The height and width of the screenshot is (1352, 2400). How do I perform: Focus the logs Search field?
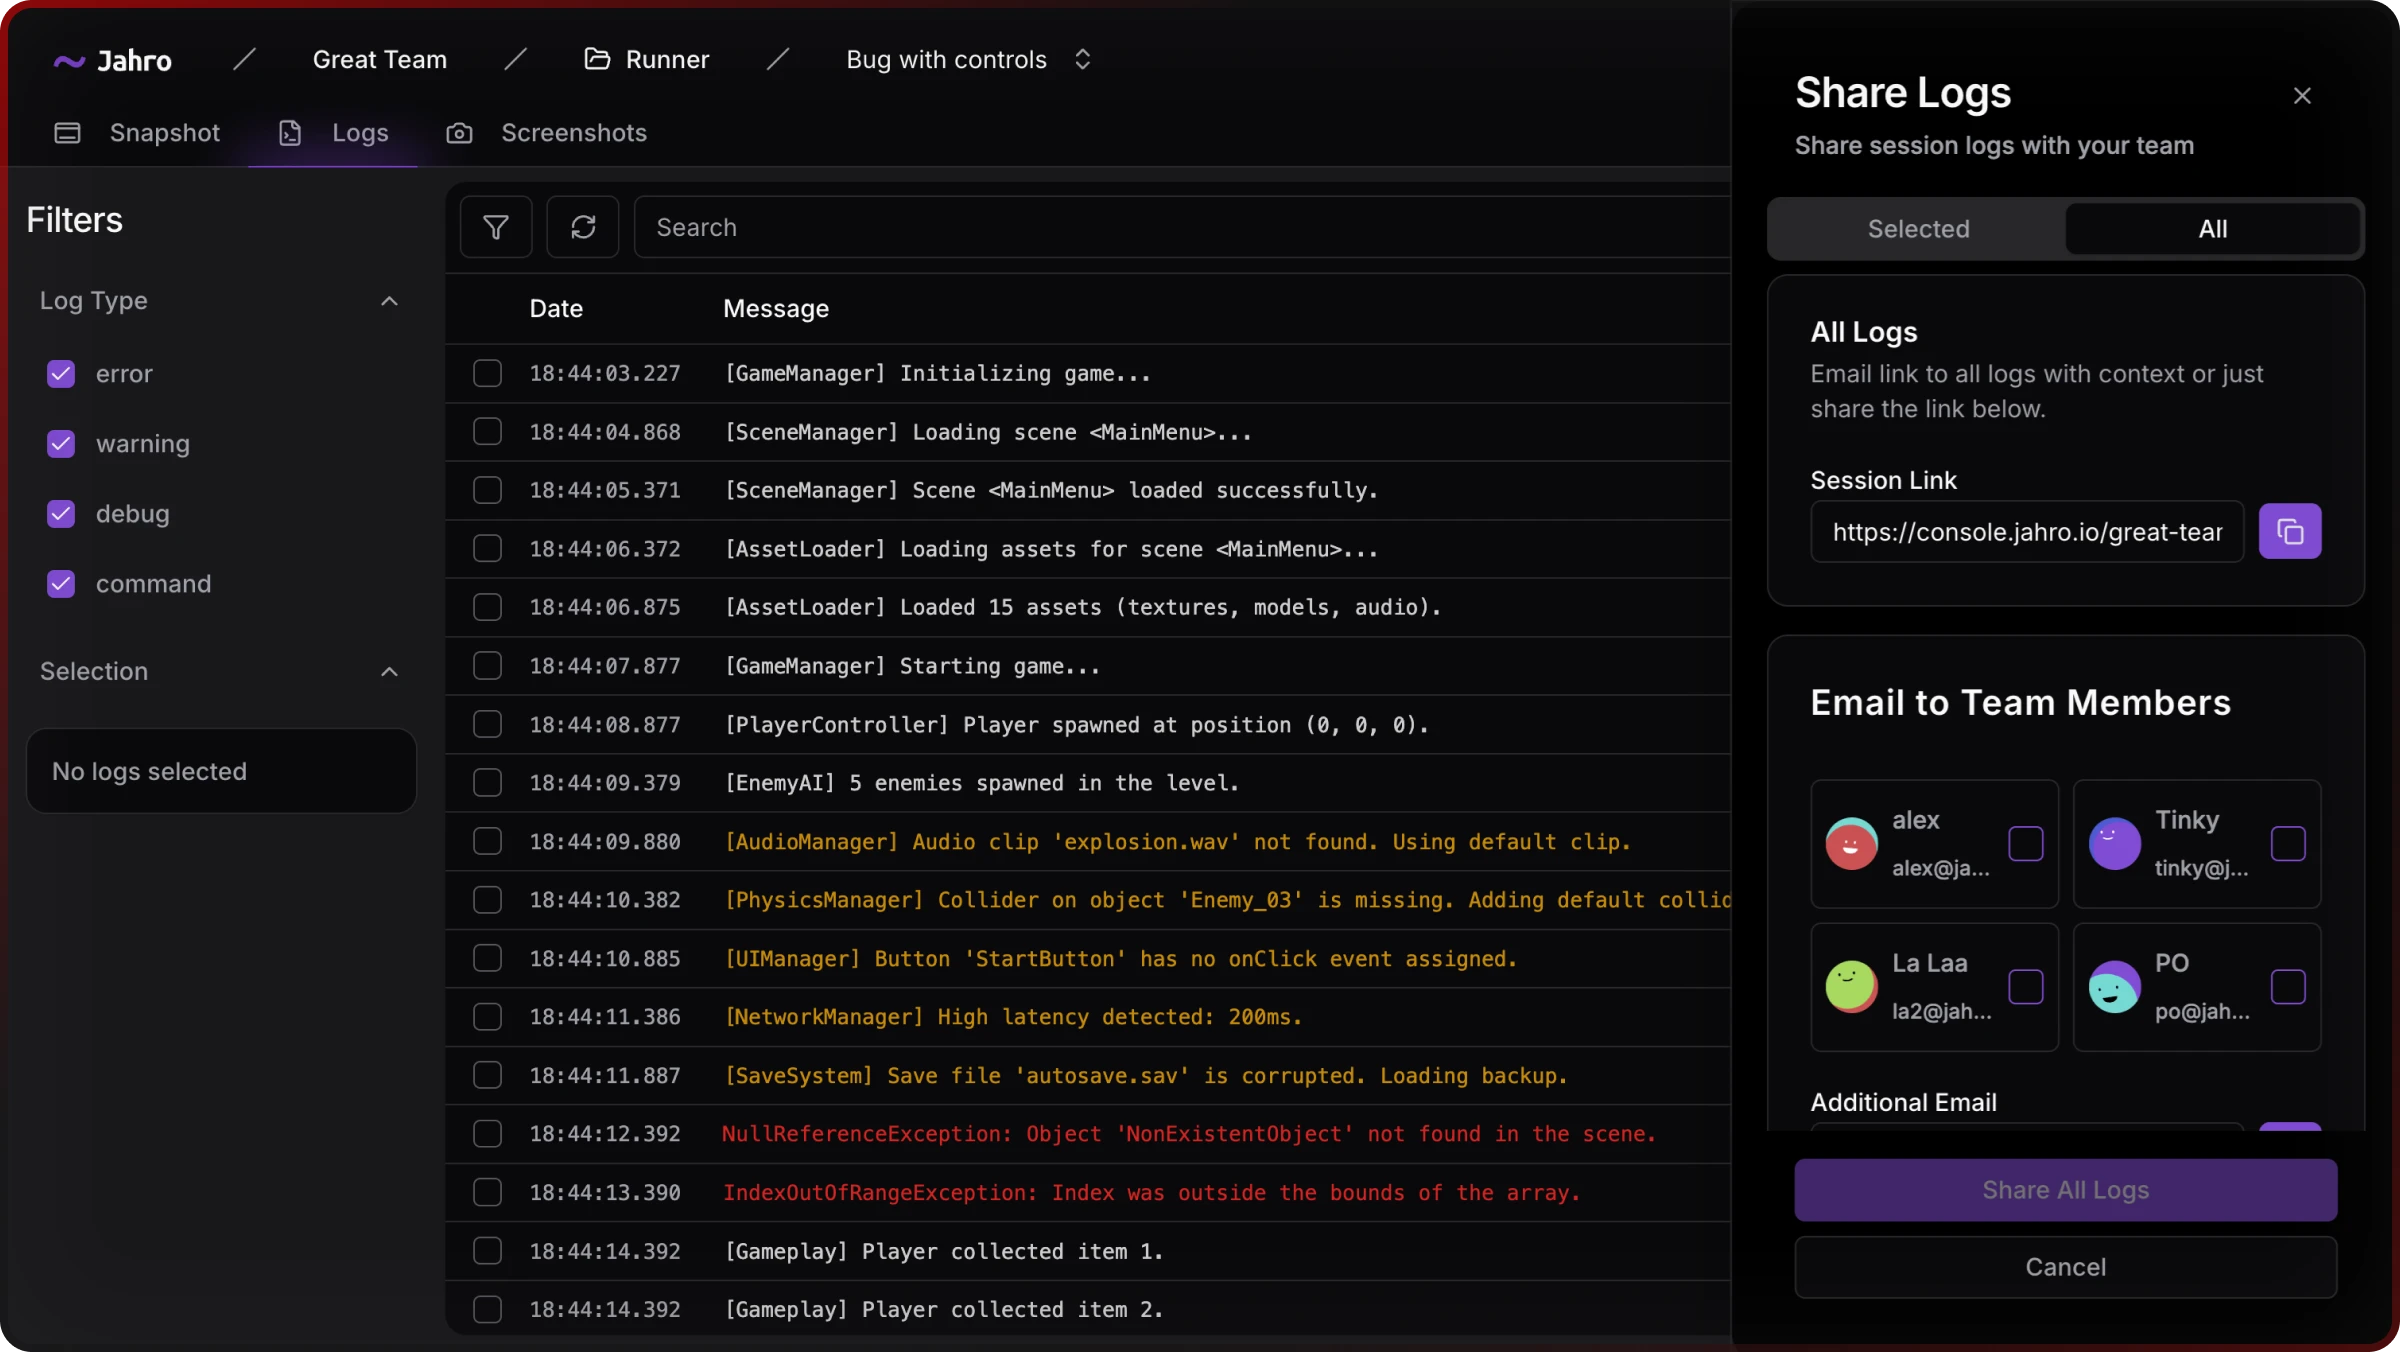[x=1182, y=227]
